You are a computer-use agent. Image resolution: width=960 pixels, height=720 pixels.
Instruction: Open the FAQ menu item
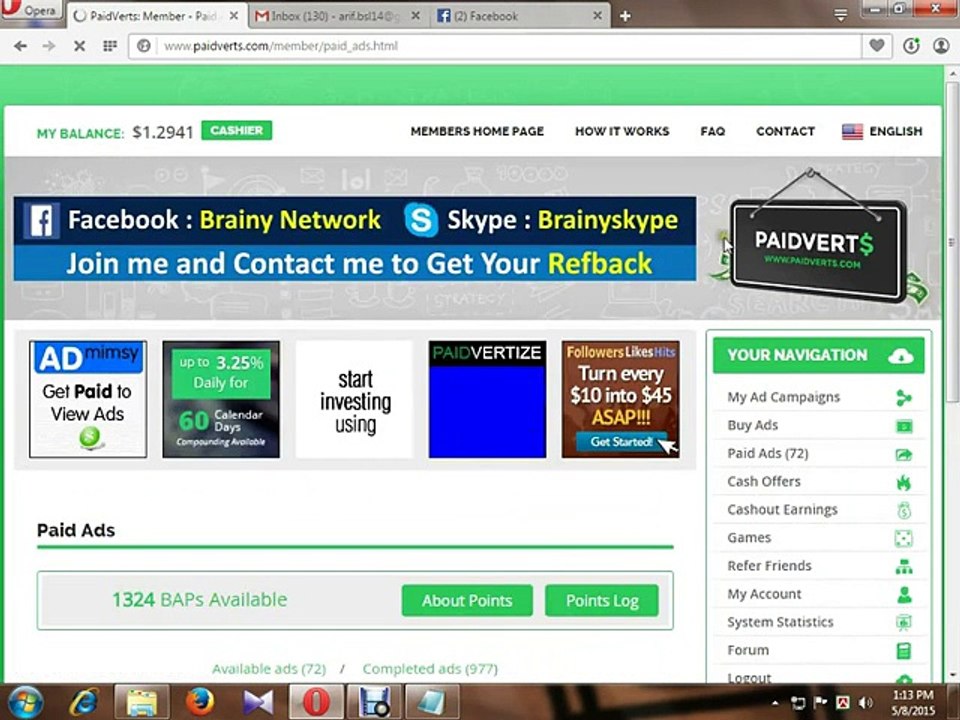(713, 131)
